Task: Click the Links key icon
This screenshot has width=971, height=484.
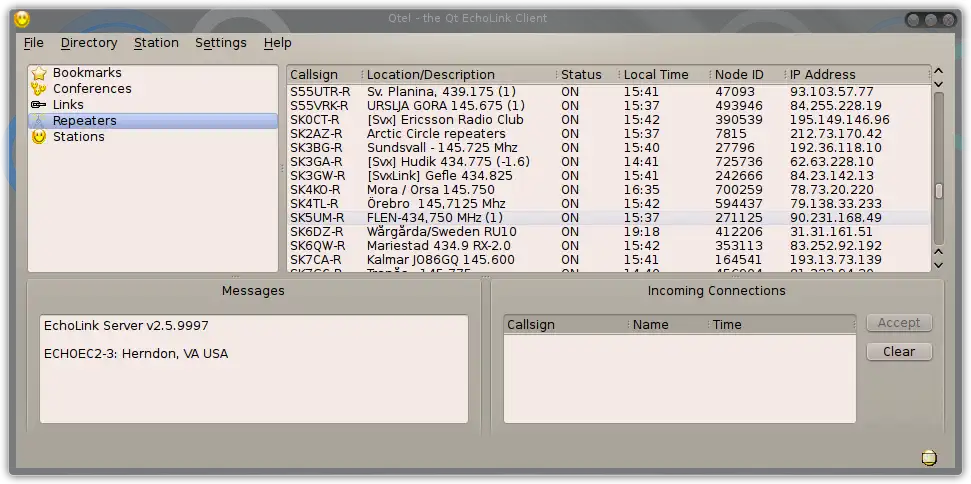Action: click(x=39, y=105)
